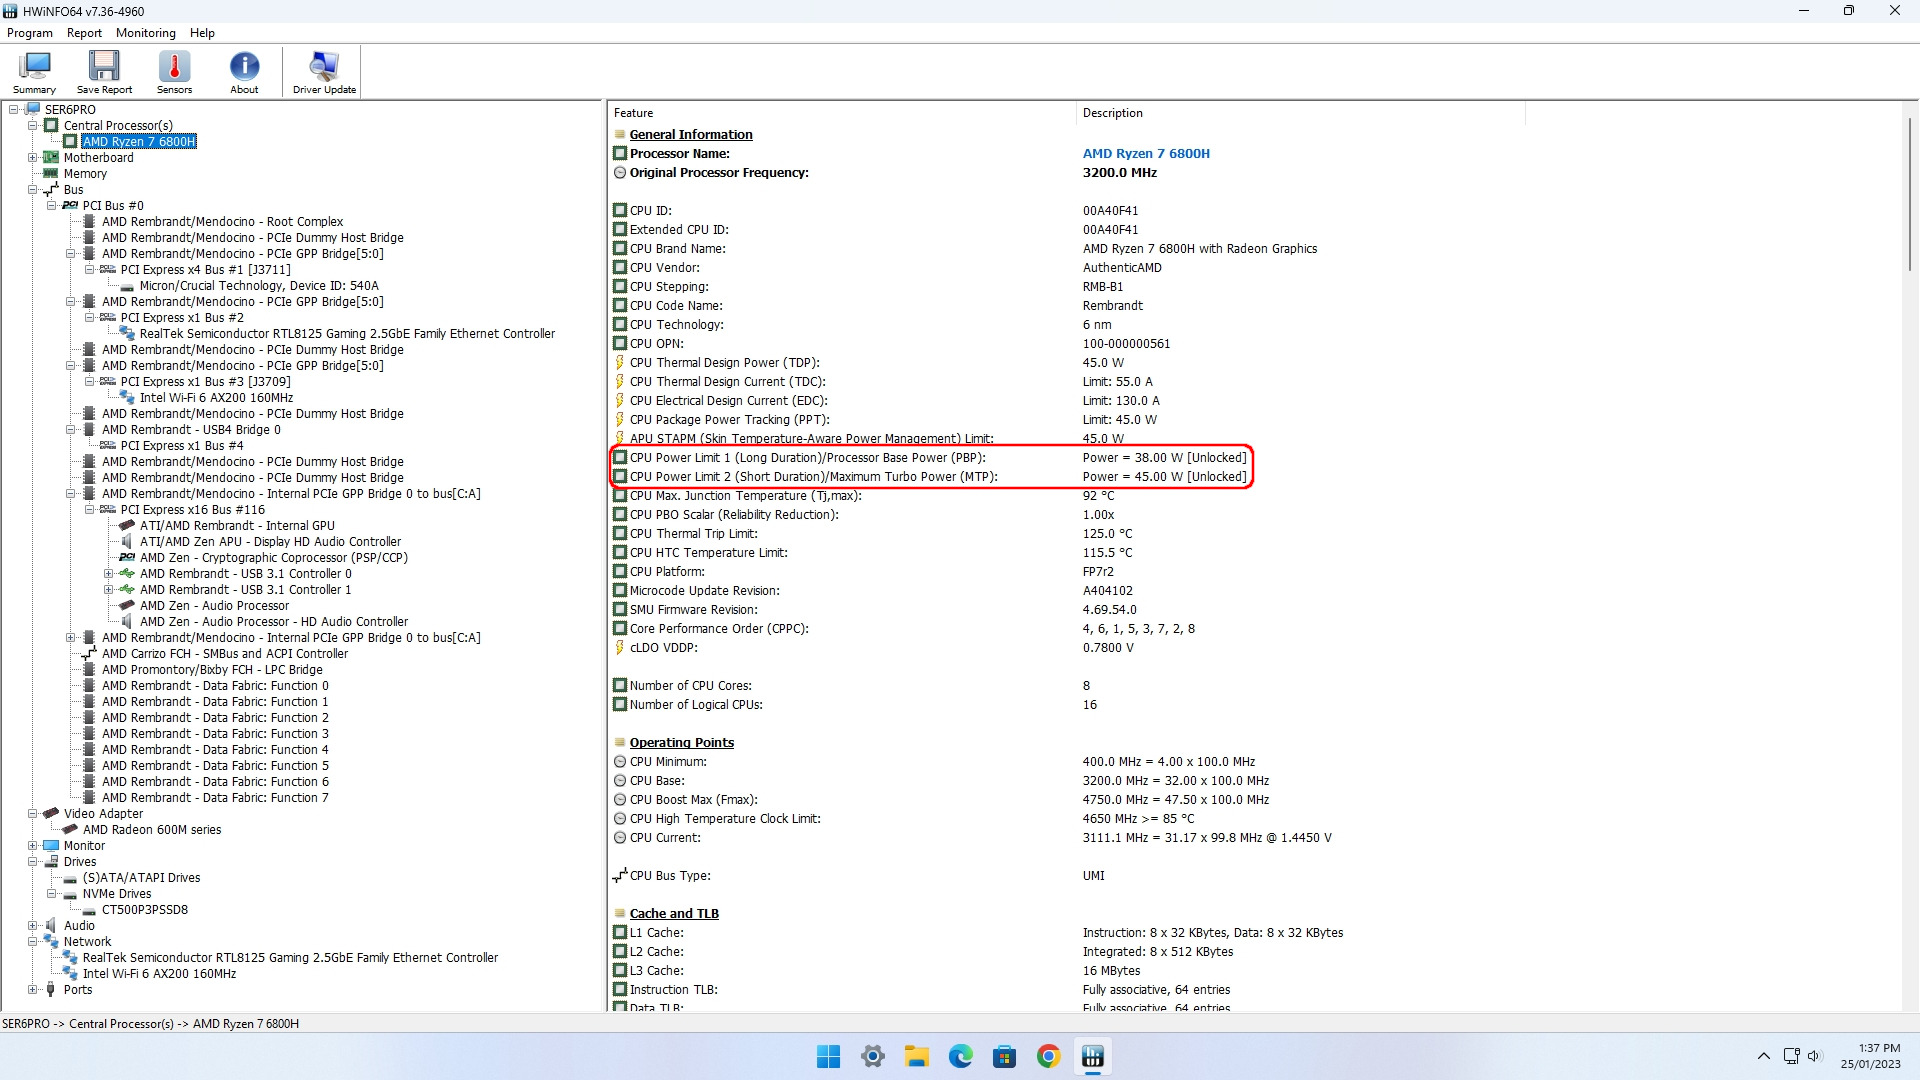Click the CPU Power Limit 1 row
1920x1080 pixels.
coord(930,458)
